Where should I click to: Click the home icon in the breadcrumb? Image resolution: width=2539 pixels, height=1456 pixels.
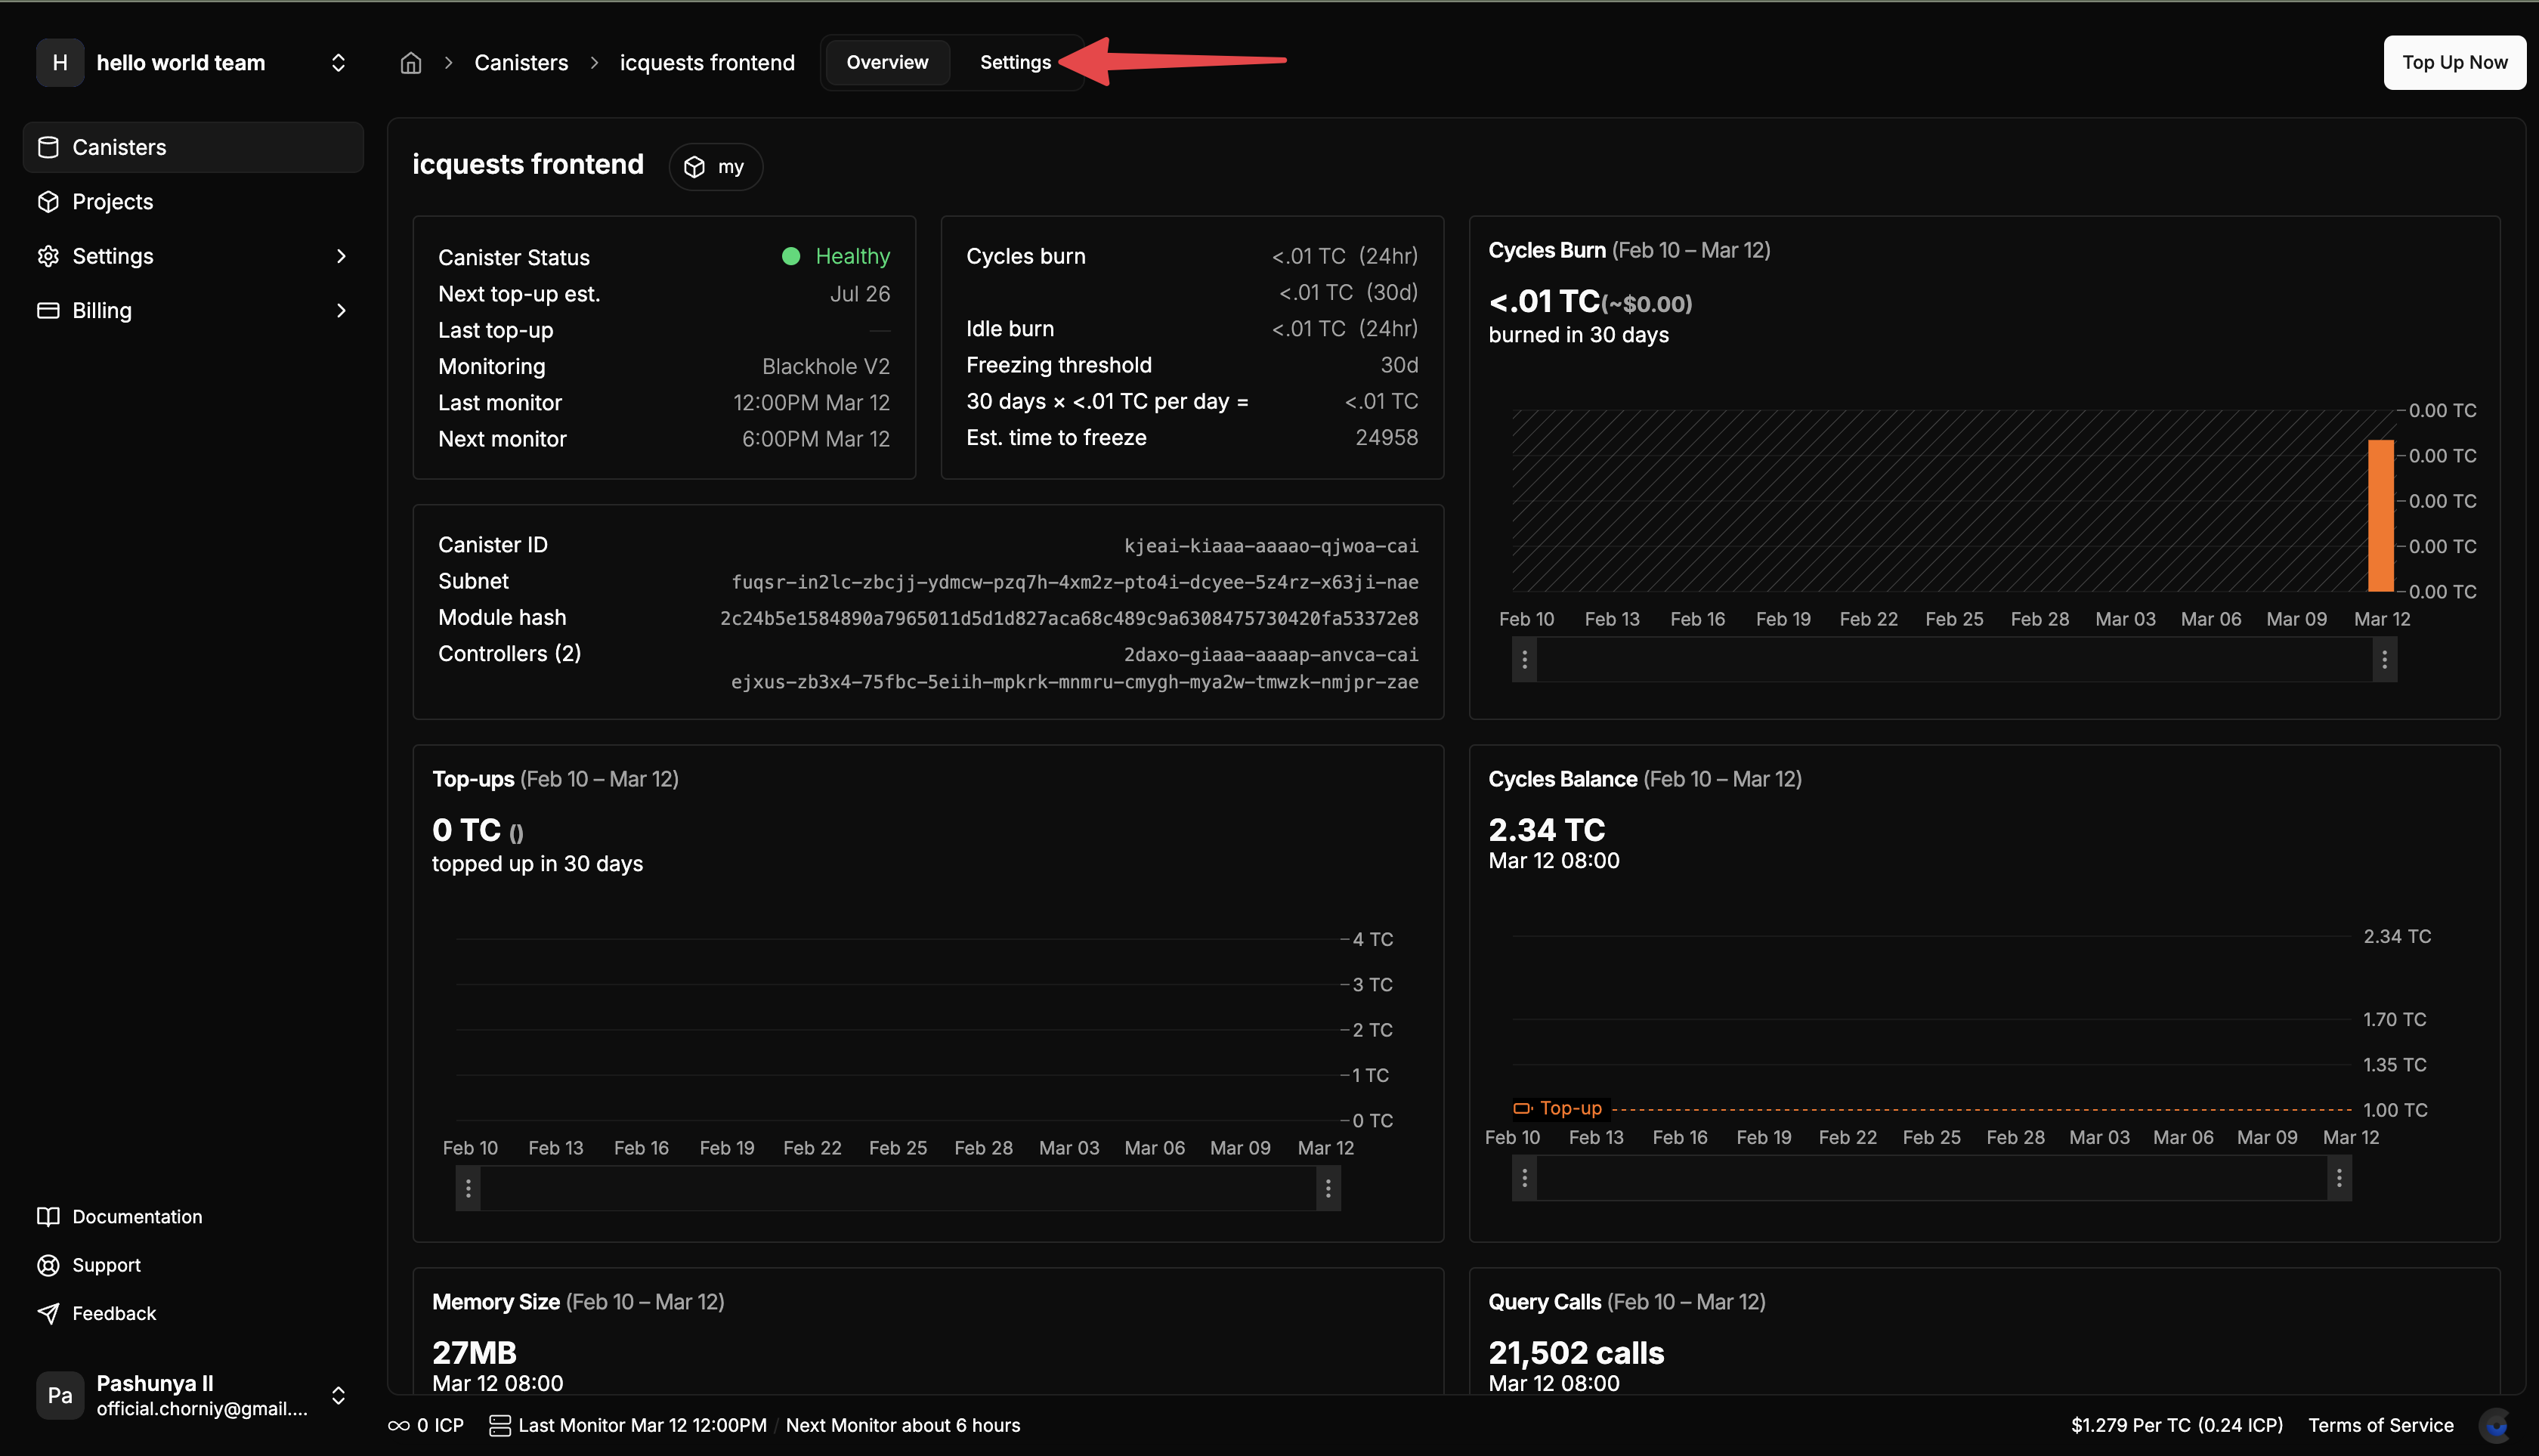point(410,62)
